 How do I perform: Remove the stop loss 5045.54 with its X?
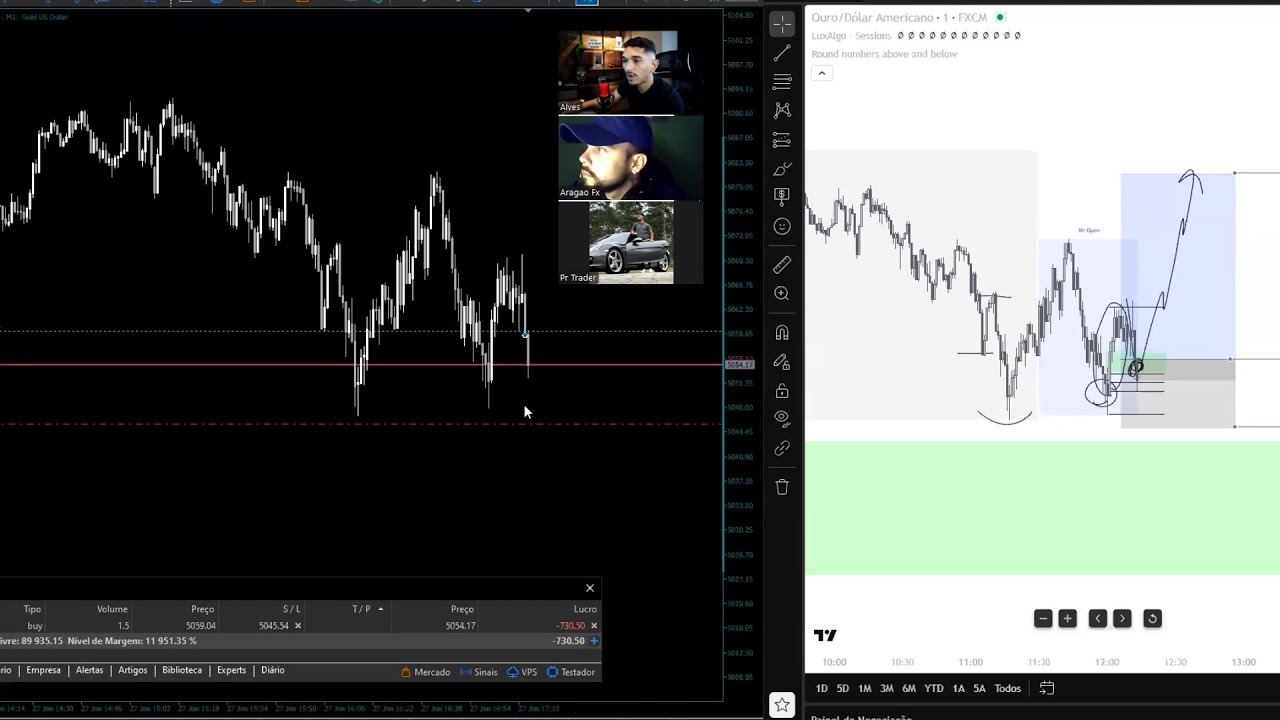pos(297,626)
